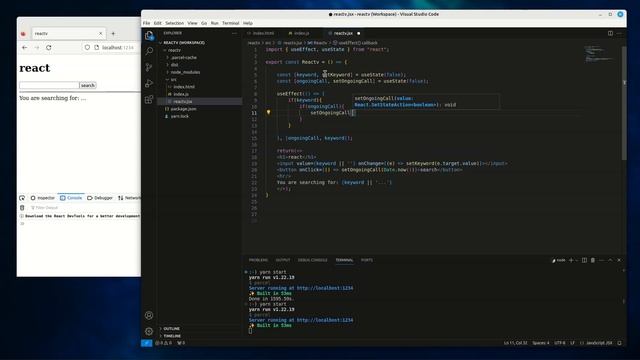Change indentation via Spaces: 4
The image size is (640, 360).
[541, 343]
